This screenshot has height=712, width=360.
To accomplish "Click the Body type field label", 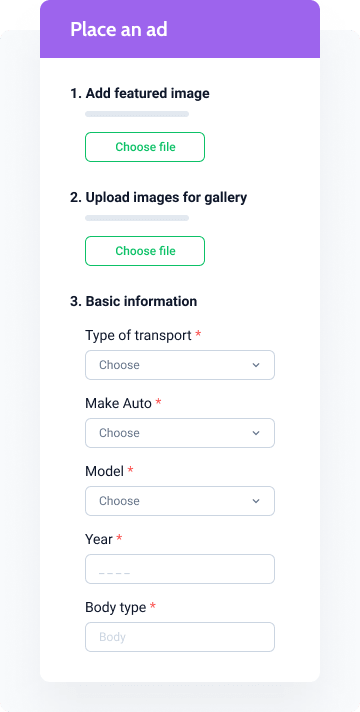I will click(x=116, y=608).
